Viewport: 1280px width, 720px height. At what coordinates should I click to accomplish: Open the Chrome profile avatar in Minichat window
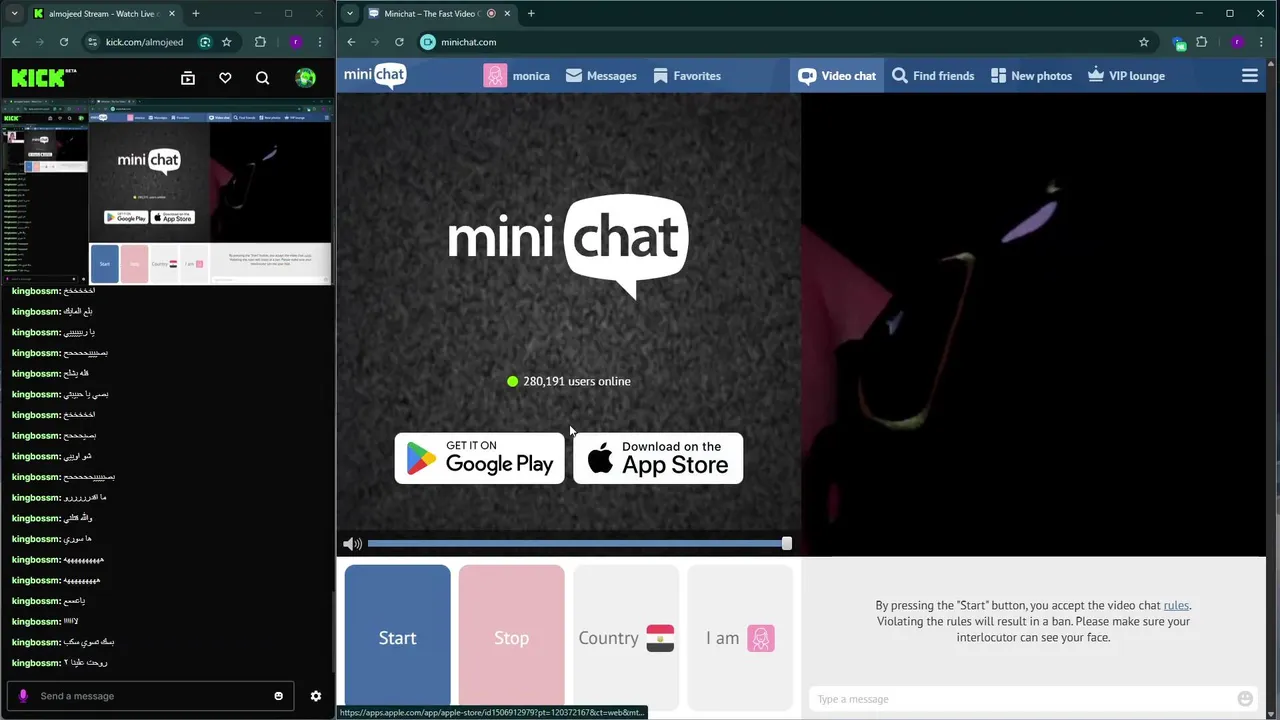coord(1237,42)
